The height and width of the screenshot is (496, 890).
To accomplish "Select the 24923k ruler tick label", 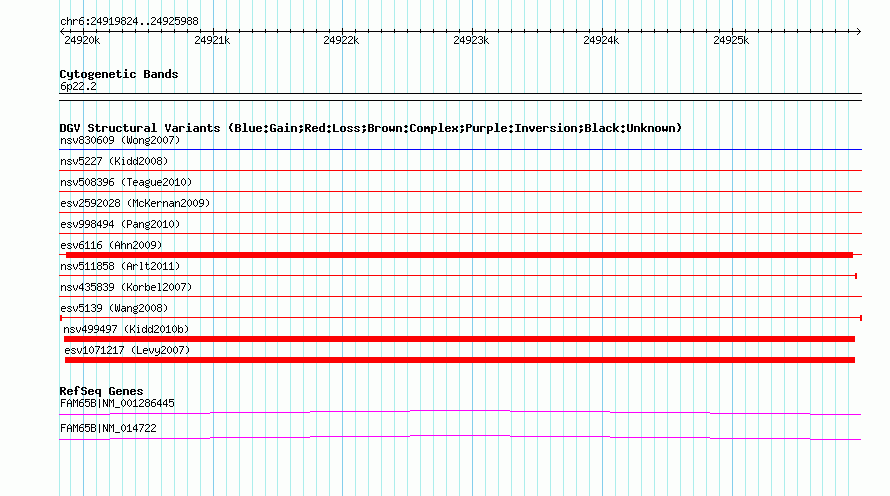I will pos(471,40).
